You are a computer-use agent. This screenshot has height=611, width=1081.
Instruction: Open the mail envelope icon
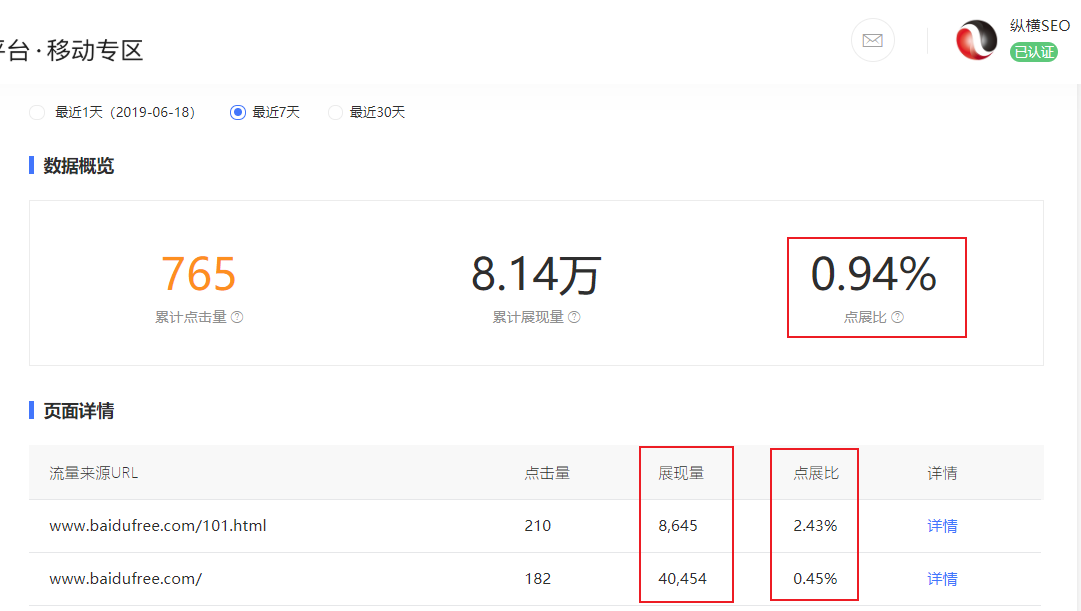[x=872, y=40]
